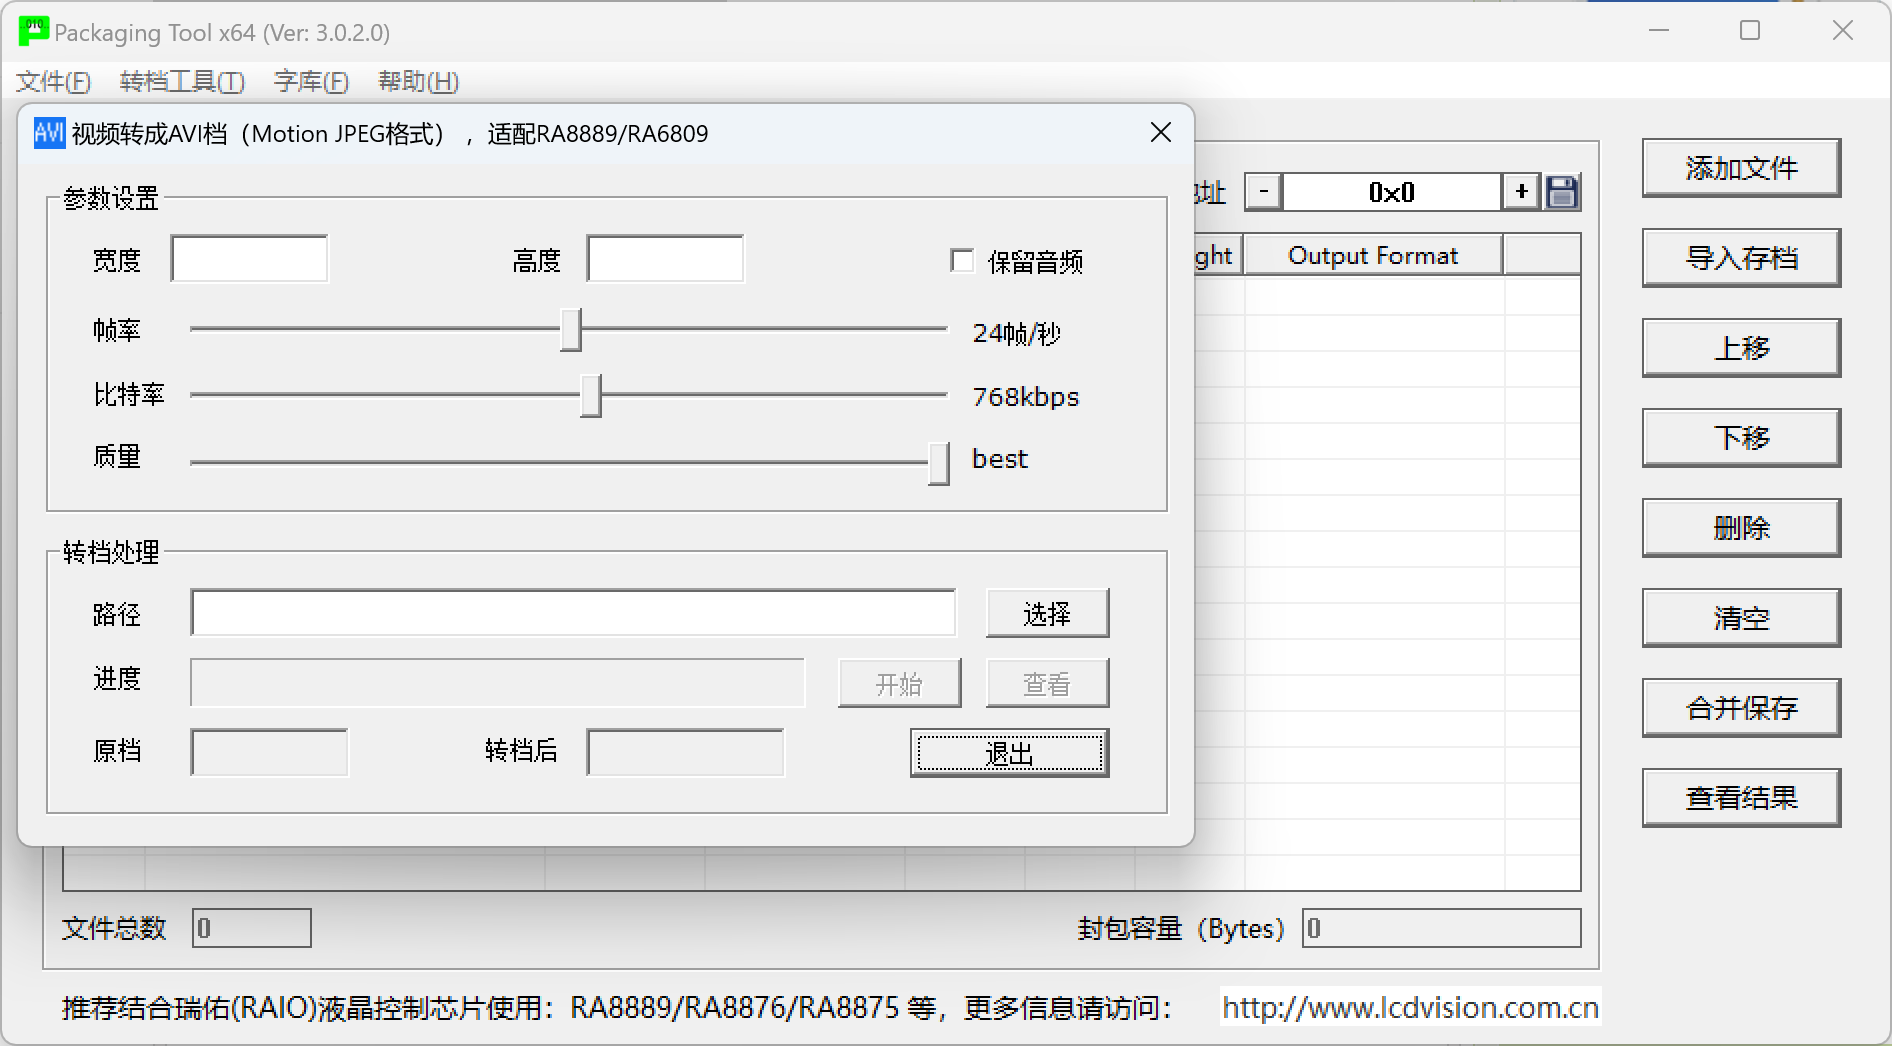Click the minus button to decrement address
This screenshot has width=1892, height=1046.
(1264, 192)
